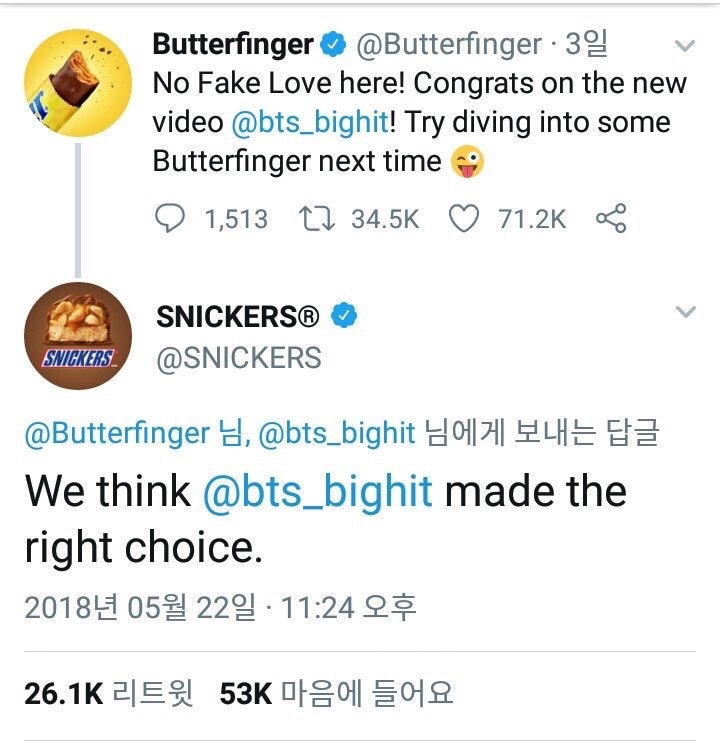Click Butterfinger verified badge
The height and width of the screenshot is (751, 720).
(331, 45)
